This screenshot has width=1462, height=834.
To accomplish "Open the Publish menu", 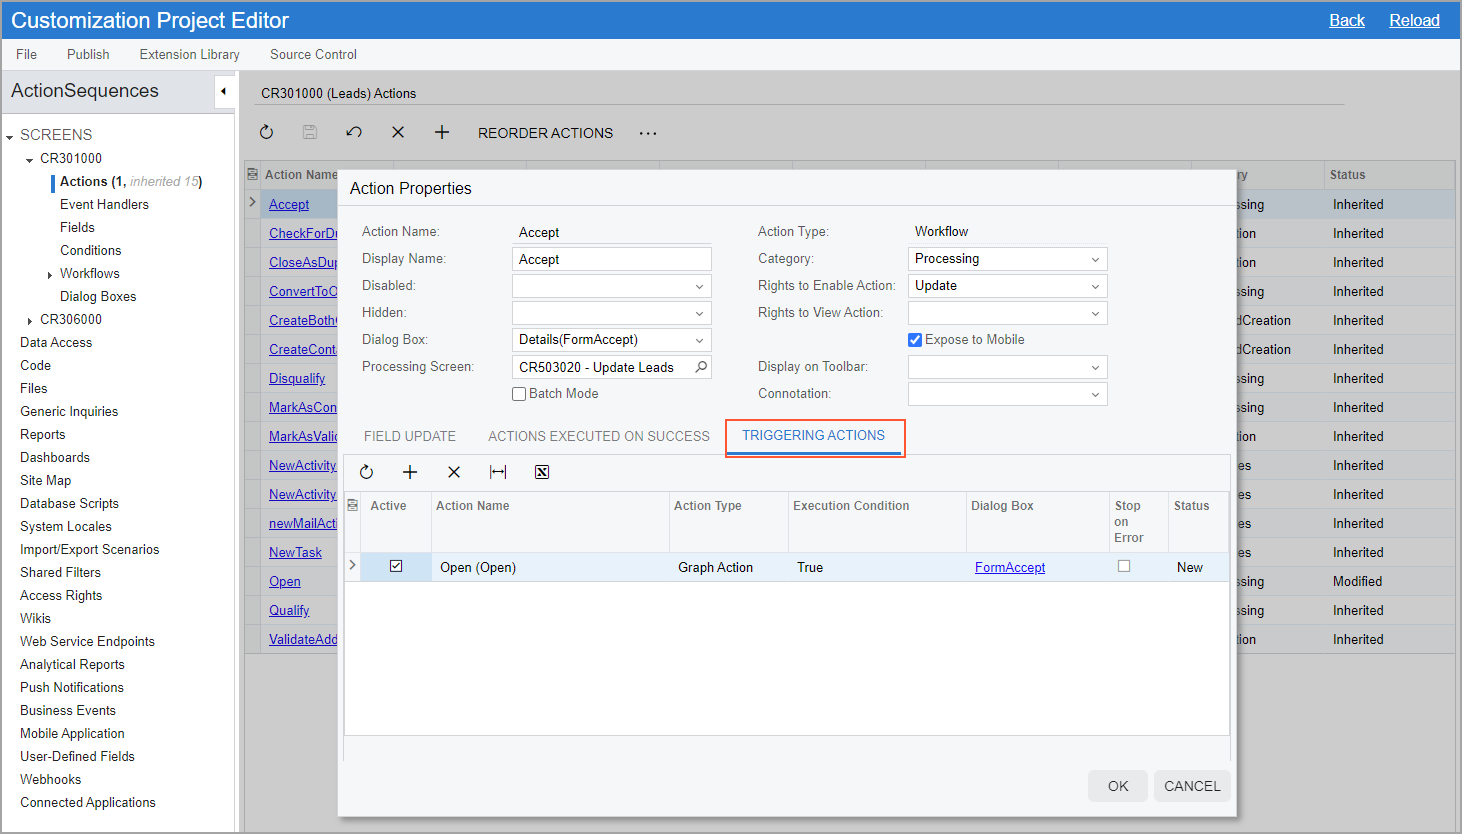I will point(88,54).
